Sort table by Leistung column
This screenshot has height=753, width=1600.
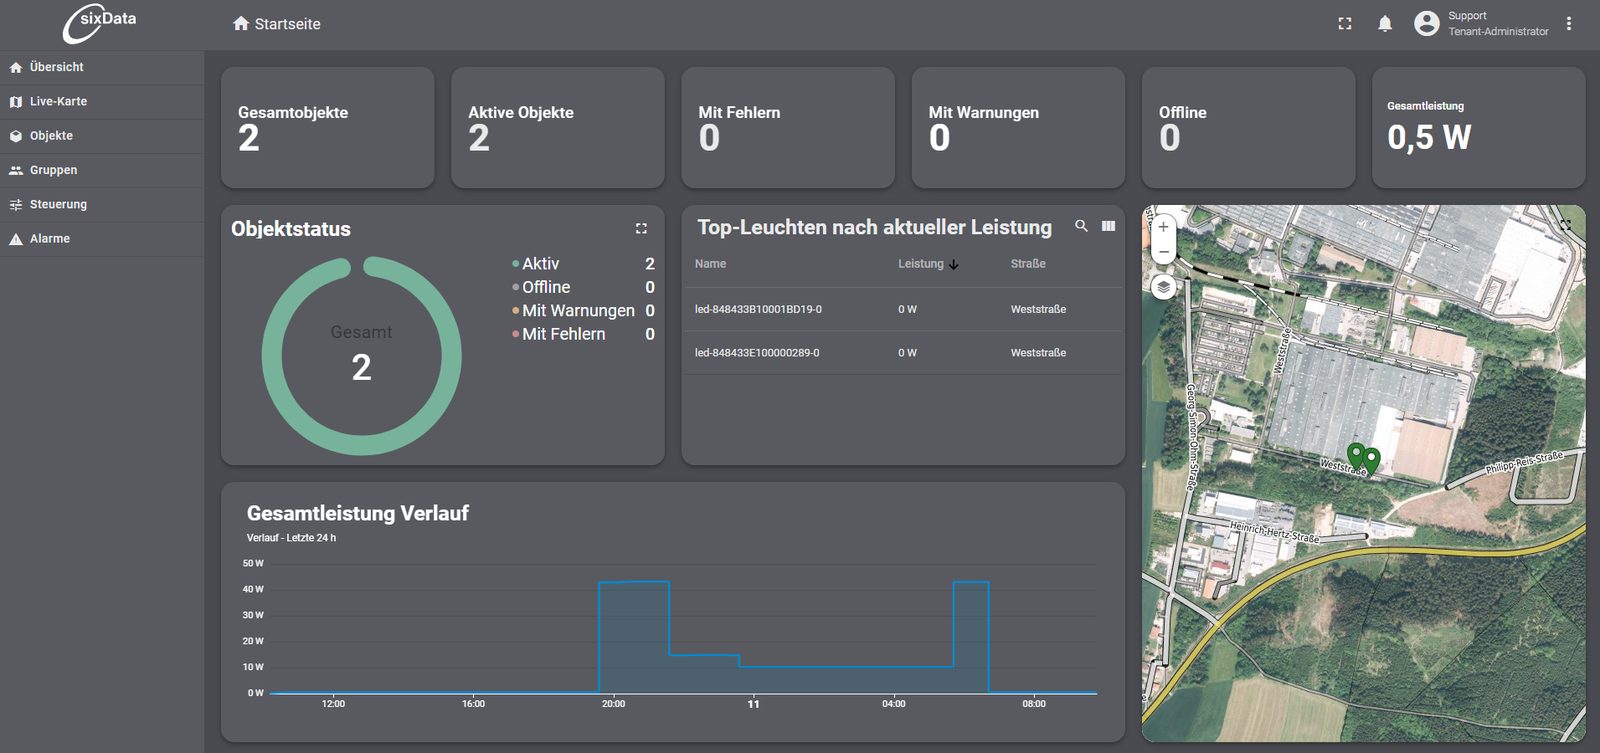click(928, 264)
